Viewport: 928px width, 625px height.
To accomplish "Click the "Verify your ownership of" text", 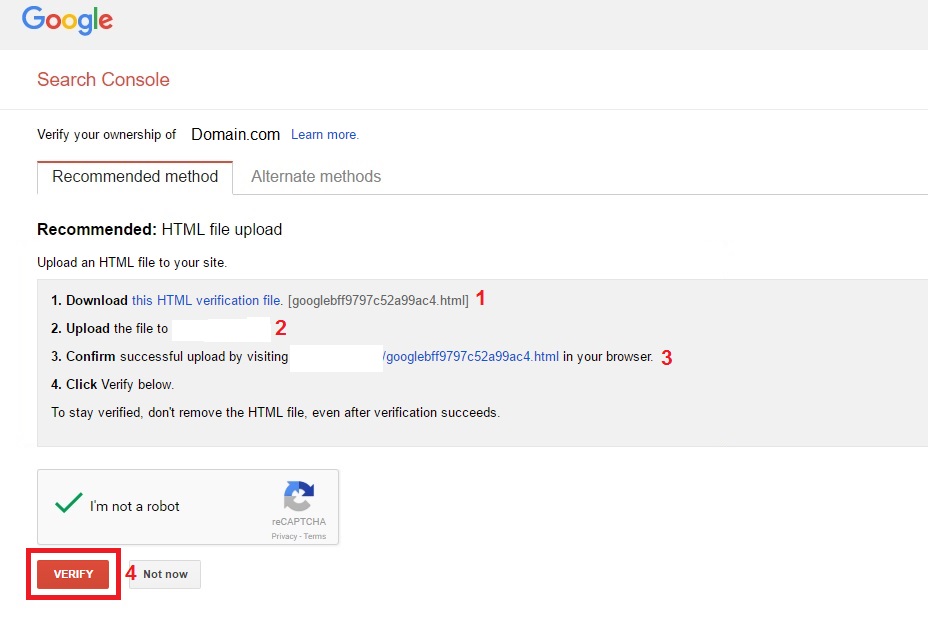I will click(x=107, y=135).
